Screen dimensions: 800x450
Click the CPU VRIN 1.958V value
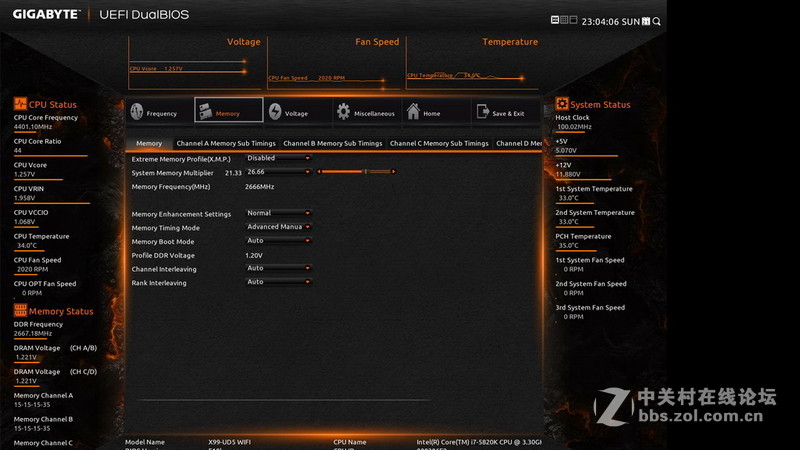click(24, 198)
